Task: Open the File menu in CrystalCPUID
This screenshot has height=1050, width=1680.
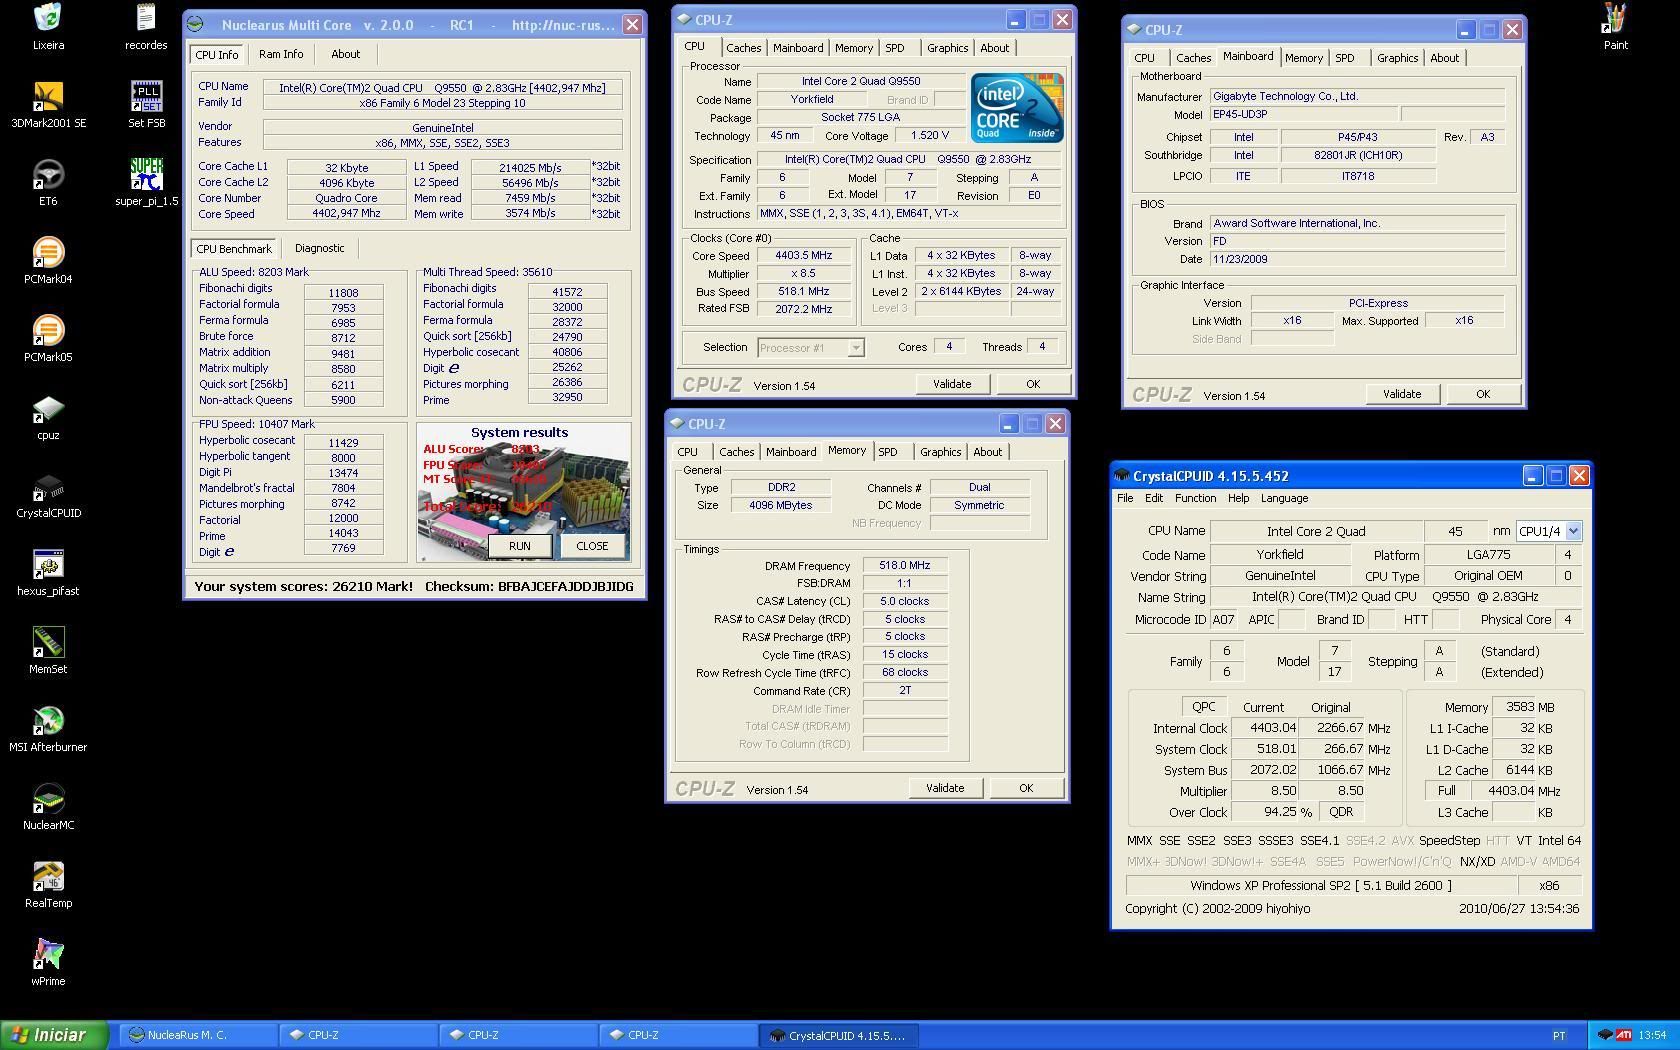Action: point(1125,498)
